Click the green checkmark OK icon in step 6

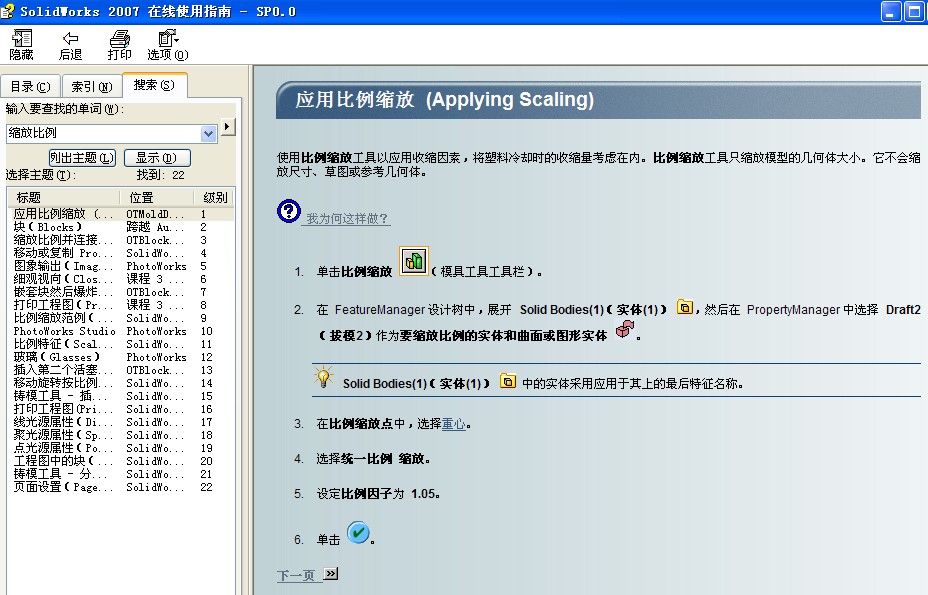coord(358,533)
